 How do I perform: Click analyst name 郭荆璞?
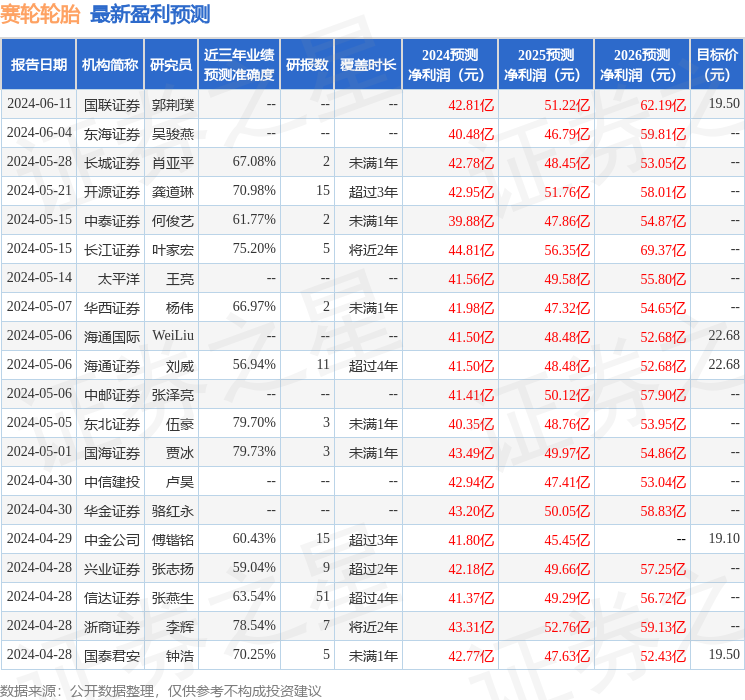click(x=173, y=105)
